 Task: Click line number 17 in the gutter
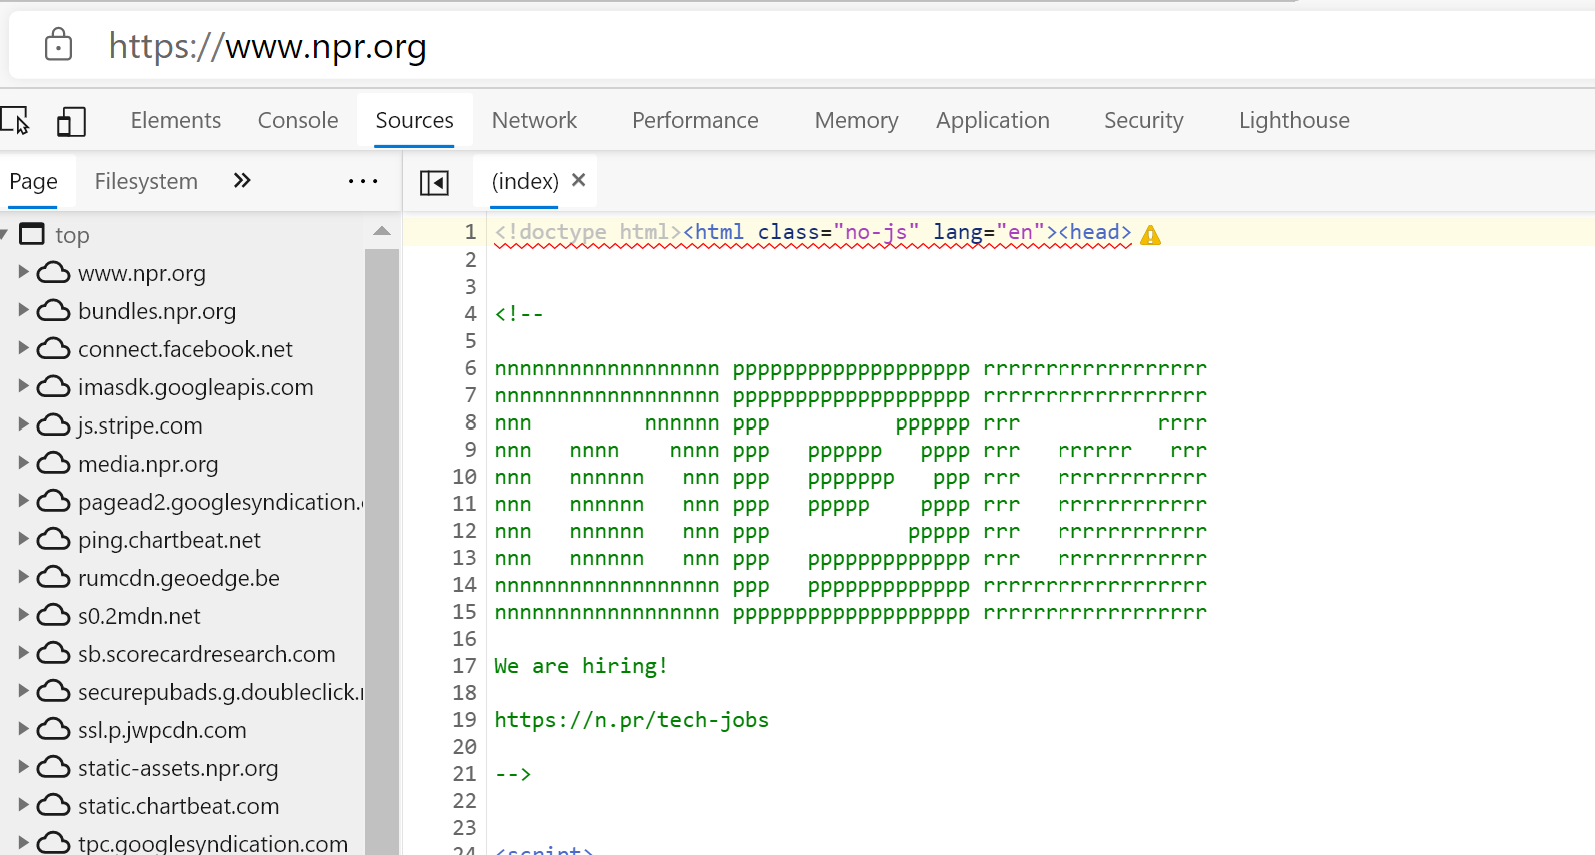pyautogui.click(x=464, y=666)
